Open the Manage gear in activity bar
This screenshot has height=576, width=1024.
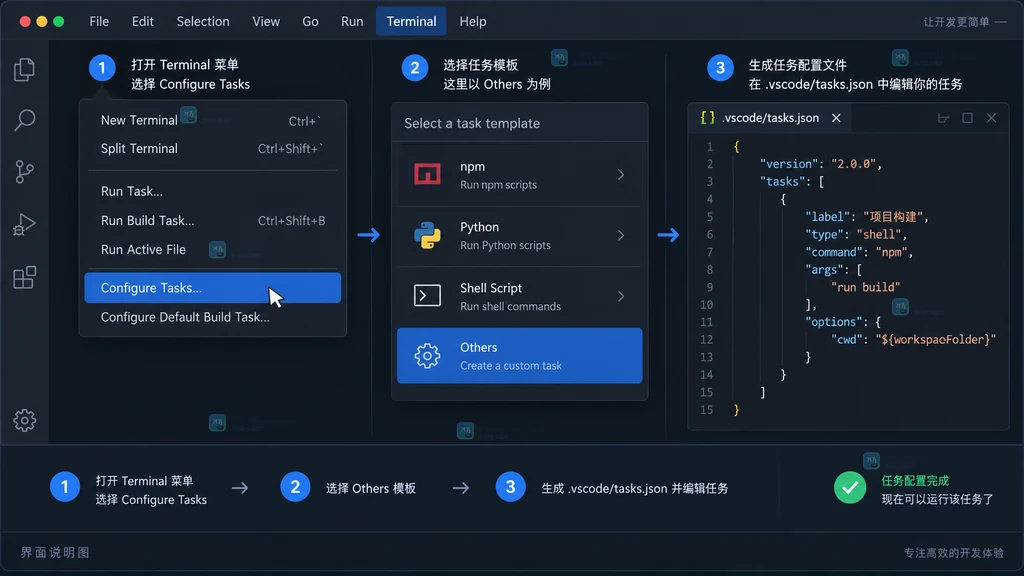click(24, 420)
